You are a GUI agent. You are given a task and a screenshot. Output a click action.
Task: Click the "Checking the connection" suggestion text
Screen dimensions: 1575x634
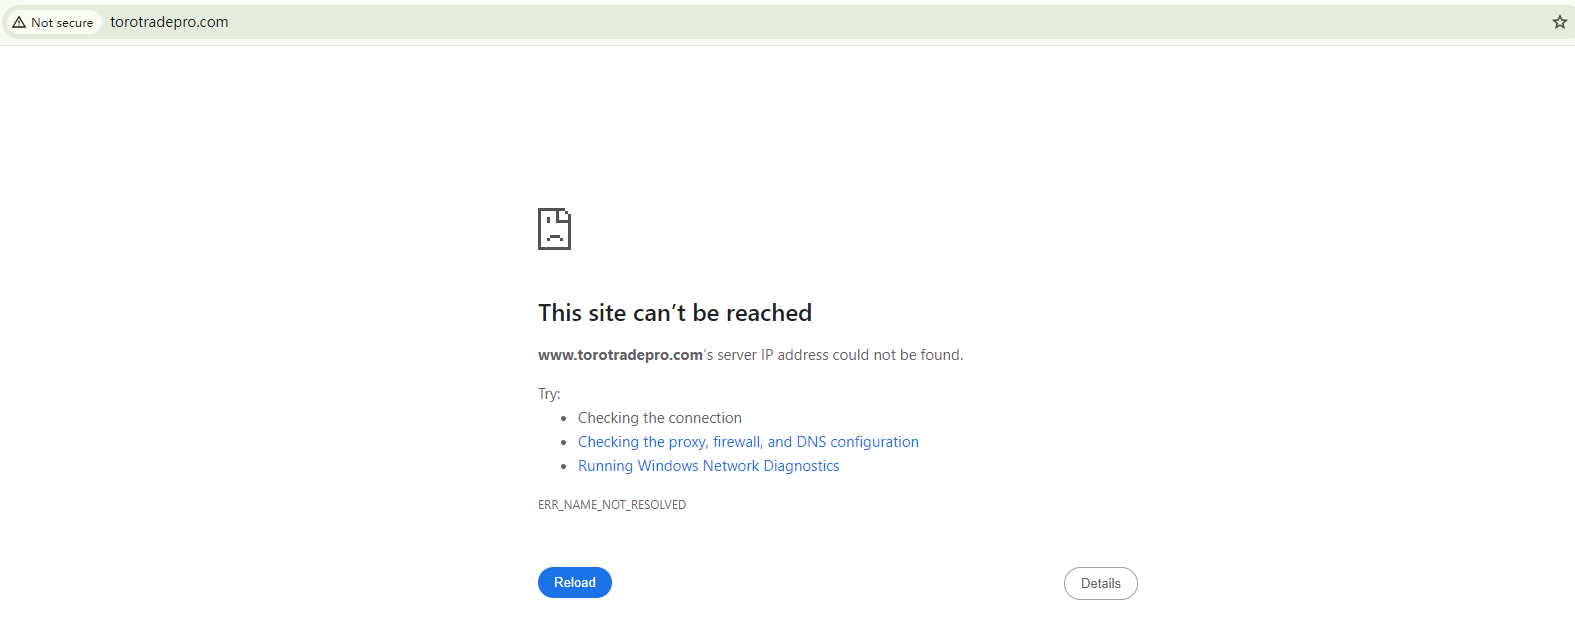point(659,418)
